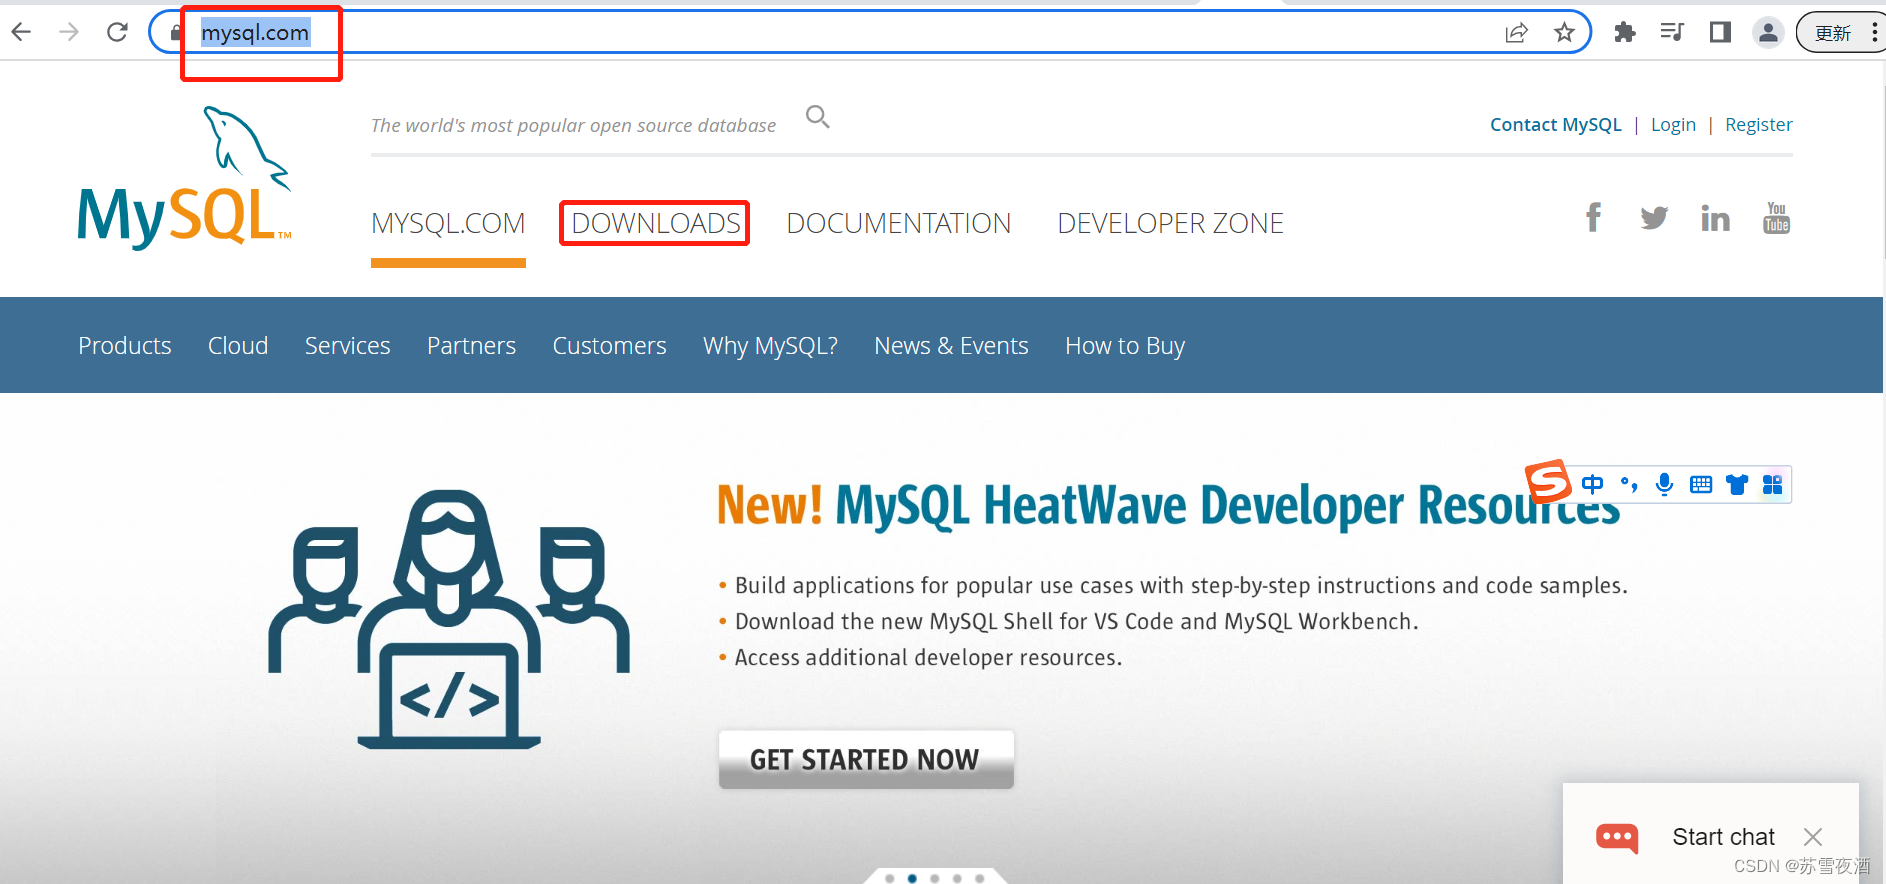Open the Customers menu item
This screenshot has height=884, width=1886.
point(609,346)
